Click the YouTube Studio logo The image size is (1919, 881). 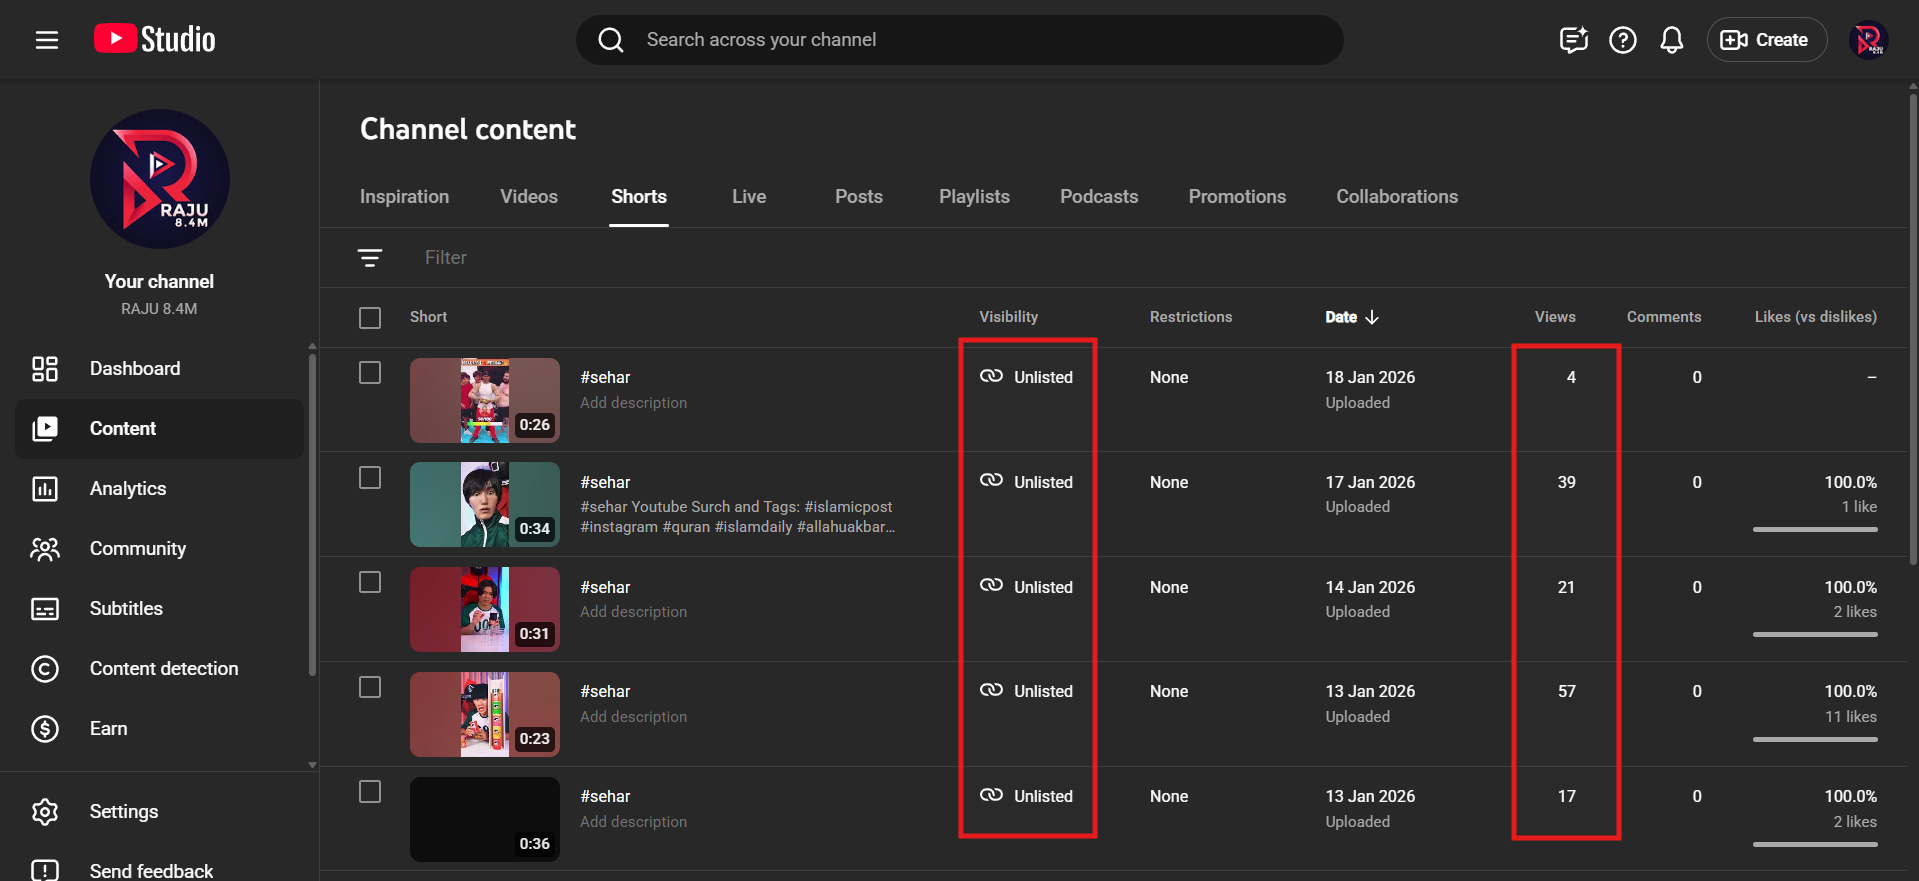(155, 40)
